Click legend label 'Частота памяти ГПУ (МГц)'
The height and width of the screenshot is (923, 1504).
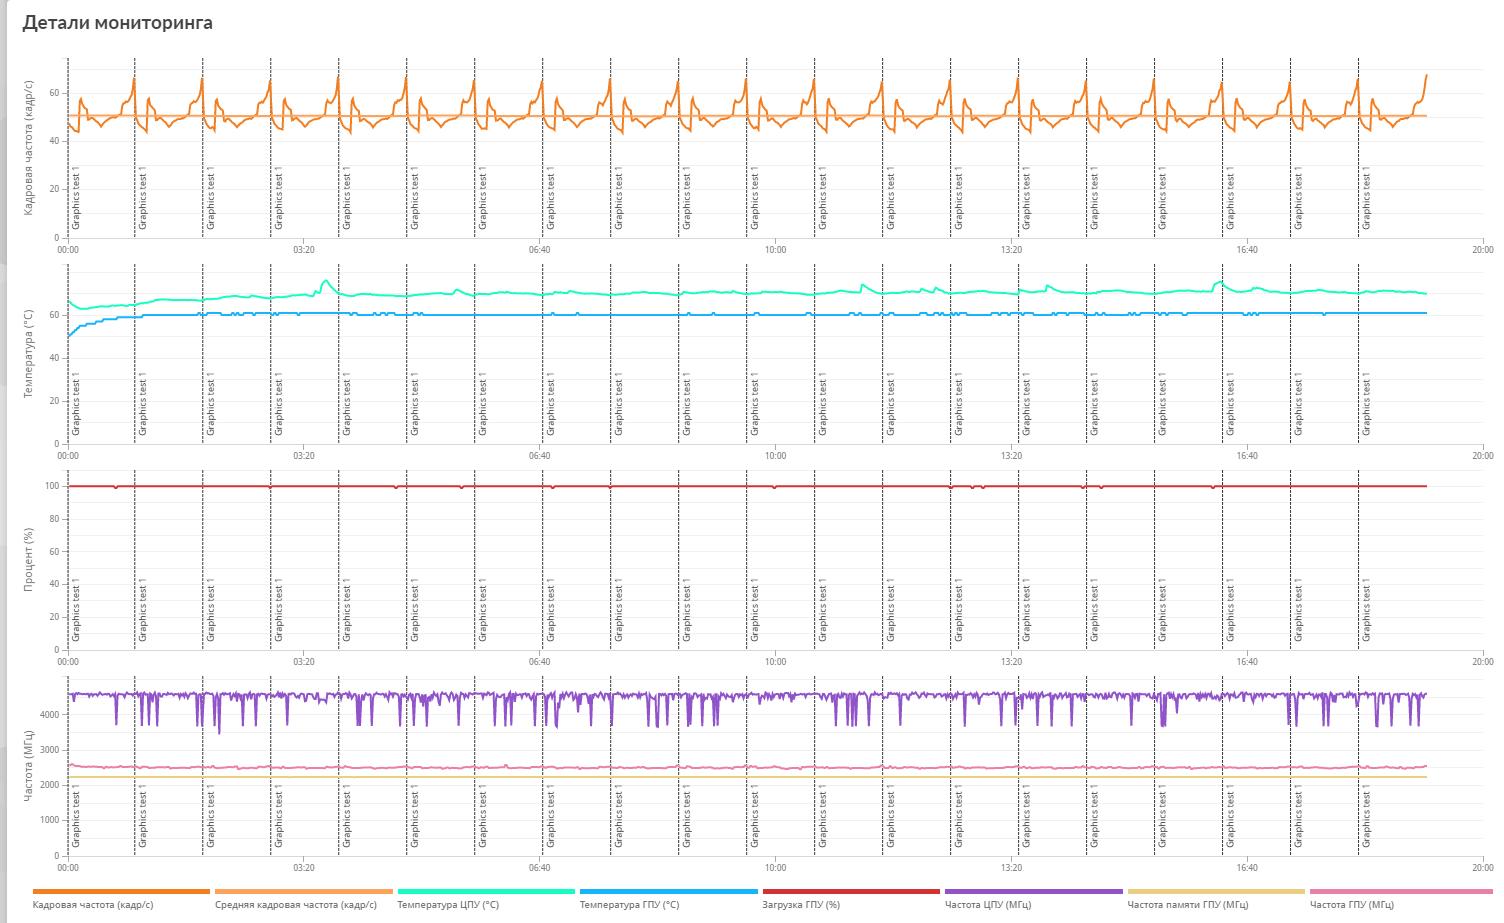pos(1188,905)
